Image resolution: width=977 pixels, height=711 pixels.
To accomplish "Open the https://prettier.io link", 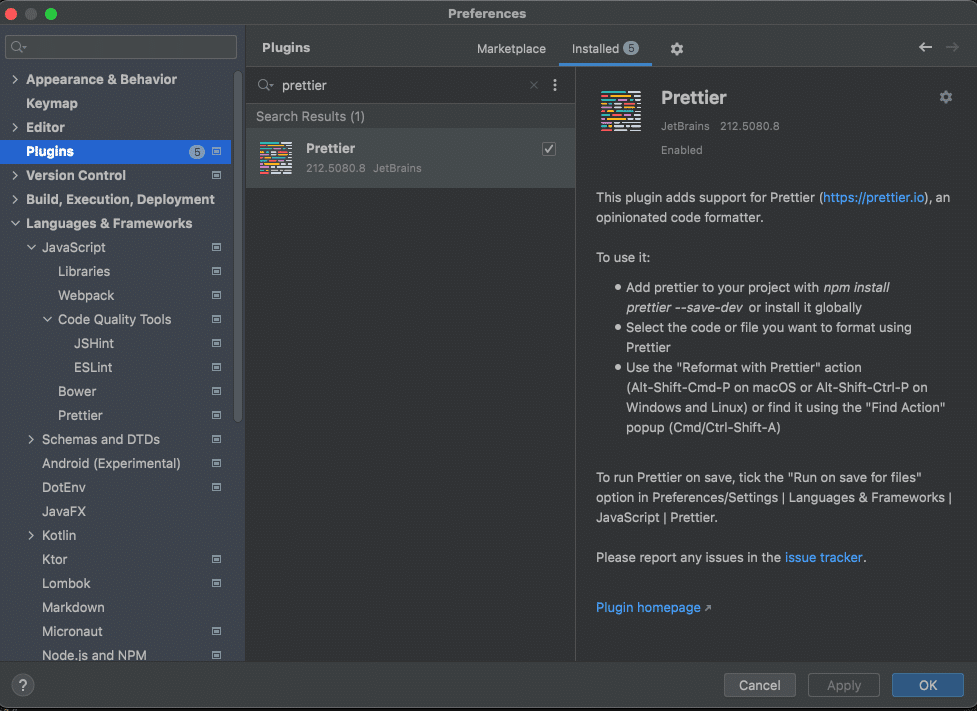I will [874, 198].
